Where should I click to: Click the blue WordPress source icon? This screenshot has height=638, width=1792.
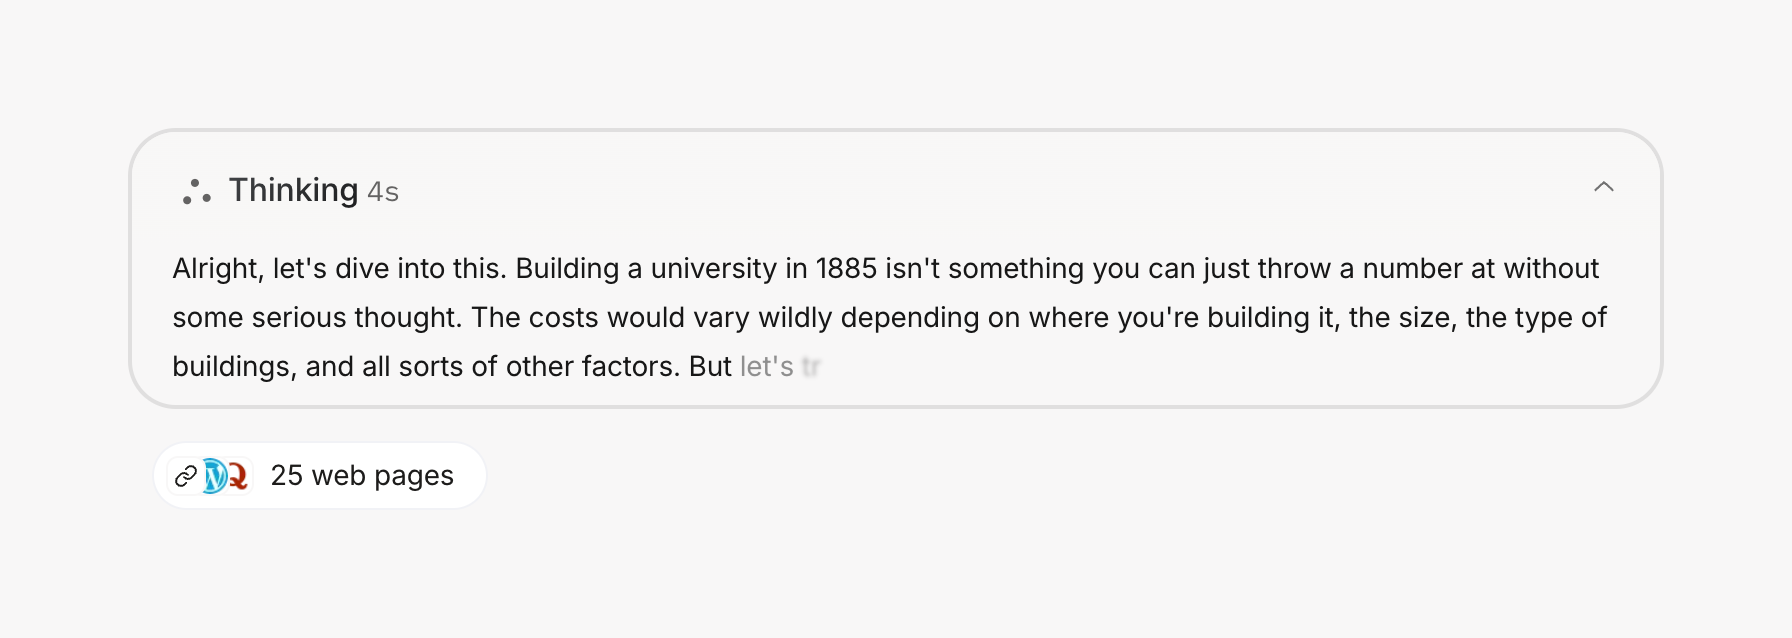pyautogui.click(x=213, y=476)
